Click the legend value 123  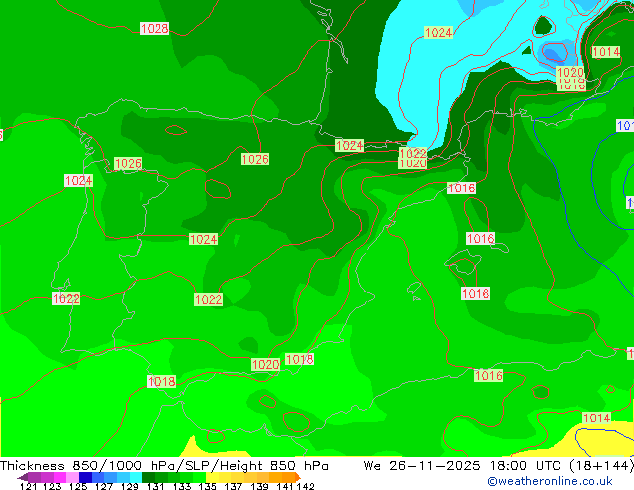pos(52,486)
